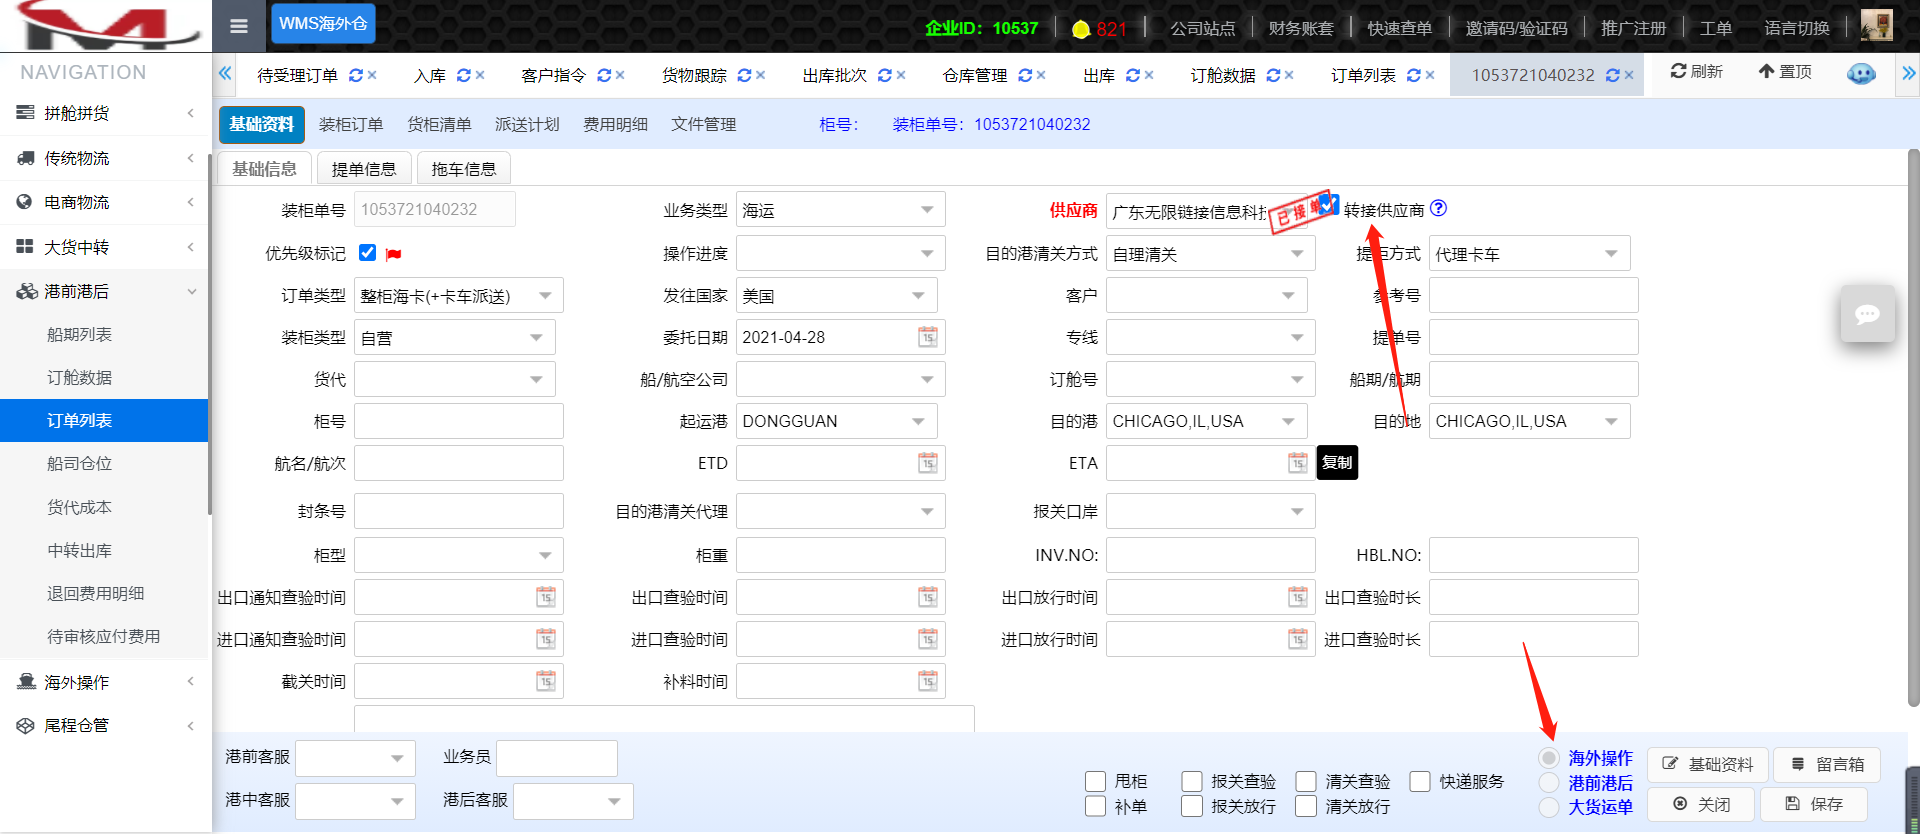Open the user avatar in top bar

click(x=1876, y=25)
